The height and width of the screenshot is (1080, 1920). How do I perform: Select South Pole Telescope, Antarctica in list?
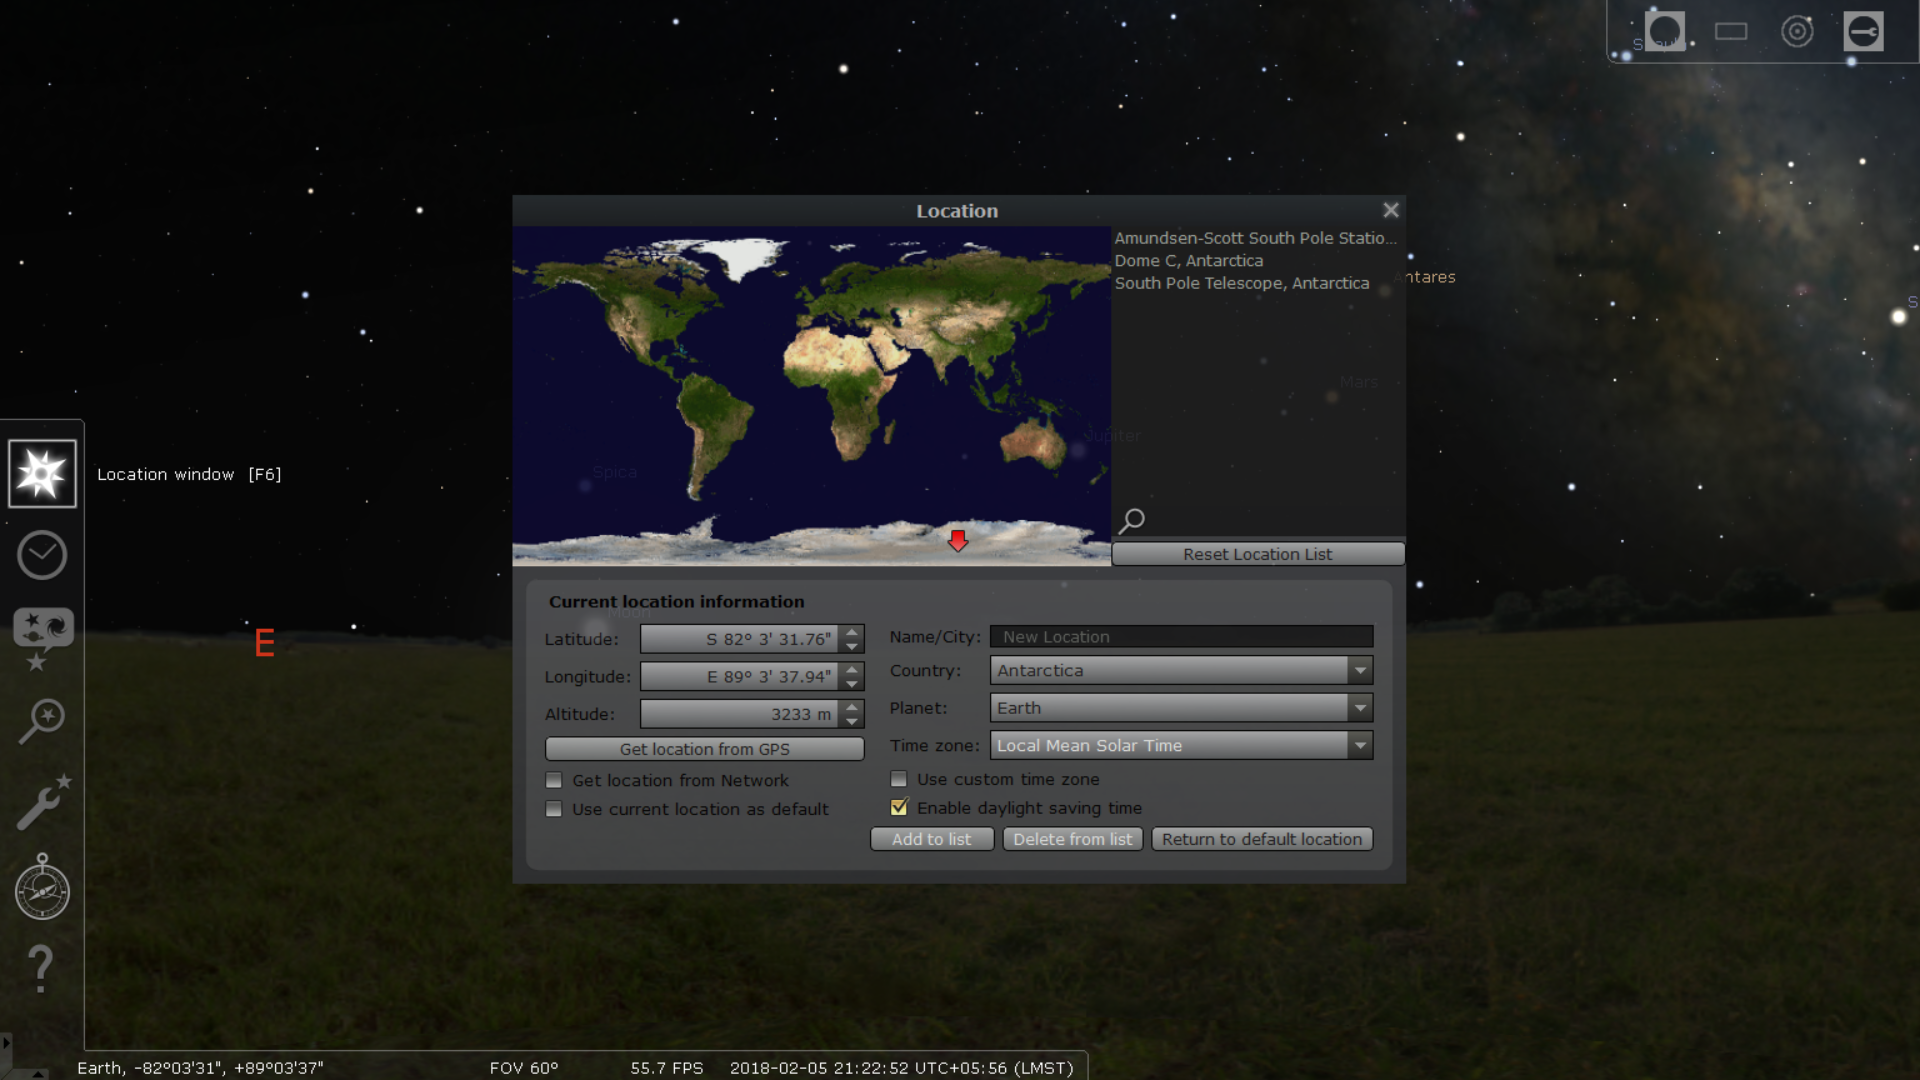1242,283
